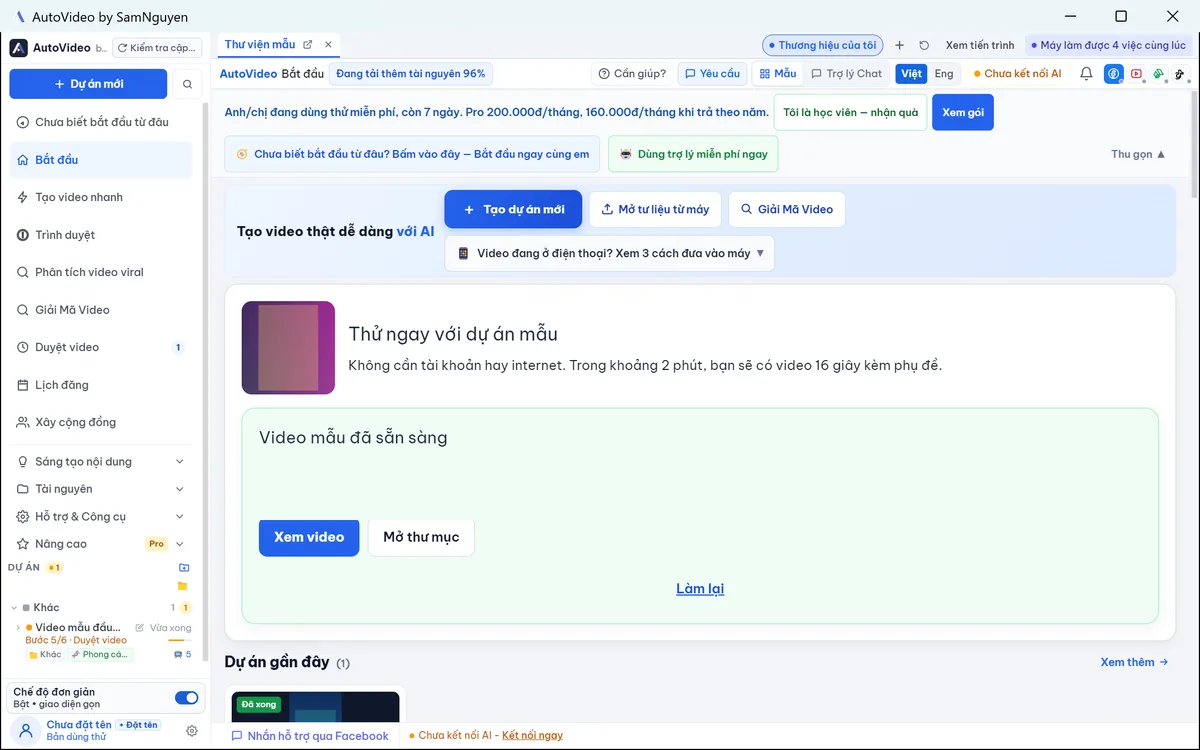The height and width of the screenshot is (750, 1200).
Task: Click the new project folder icon in DỰ ÁN
Action: tap(184, 567)
